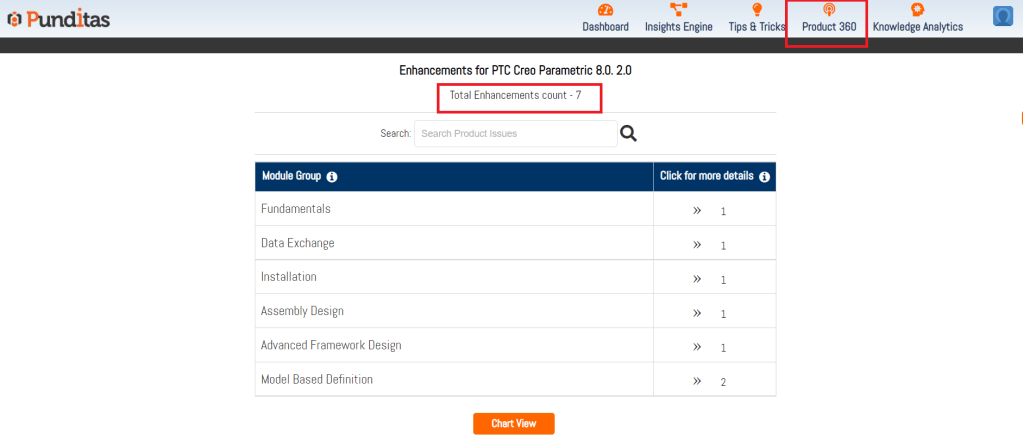Expand Installation row details arrow

coord(697,279)
